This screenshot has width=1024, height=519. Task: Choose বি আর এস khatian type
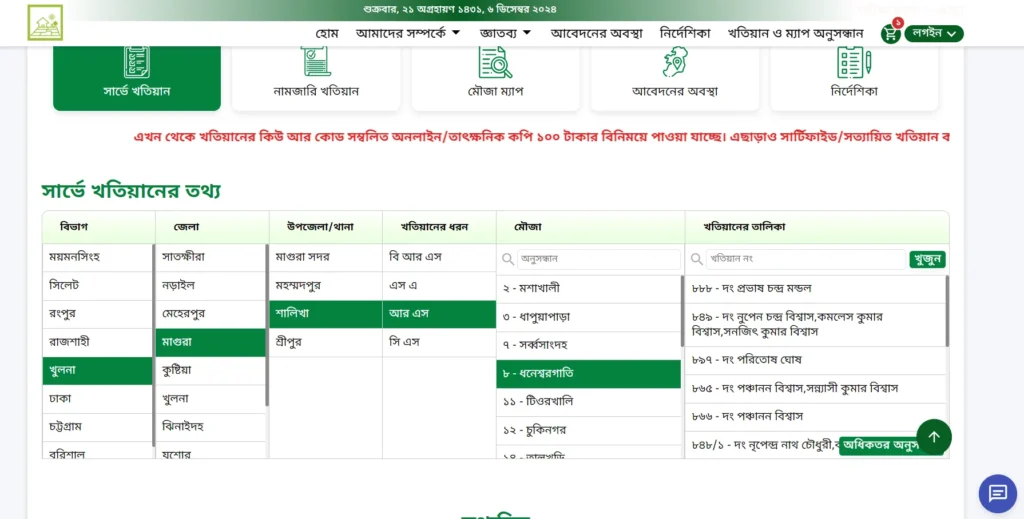tap(415, 257)
